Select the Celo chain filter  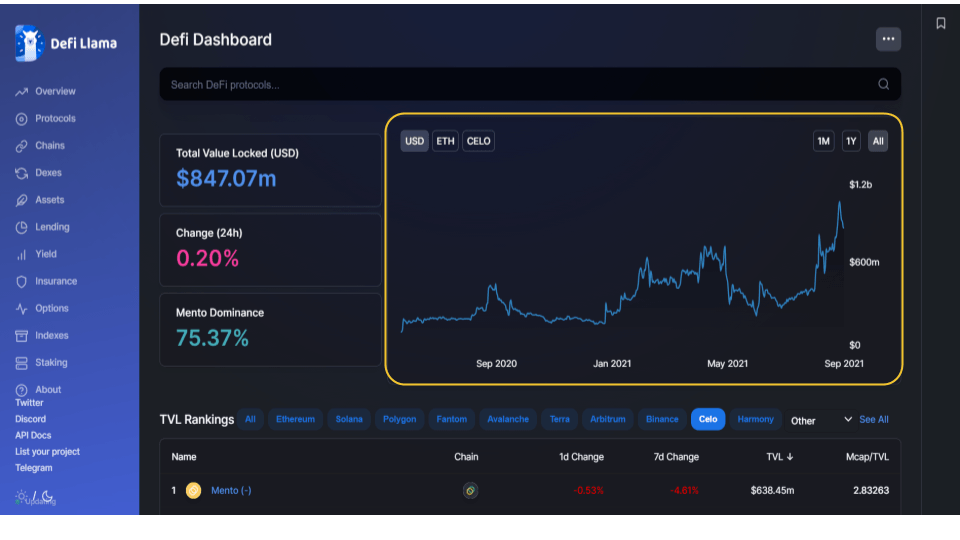pos(708,419)
